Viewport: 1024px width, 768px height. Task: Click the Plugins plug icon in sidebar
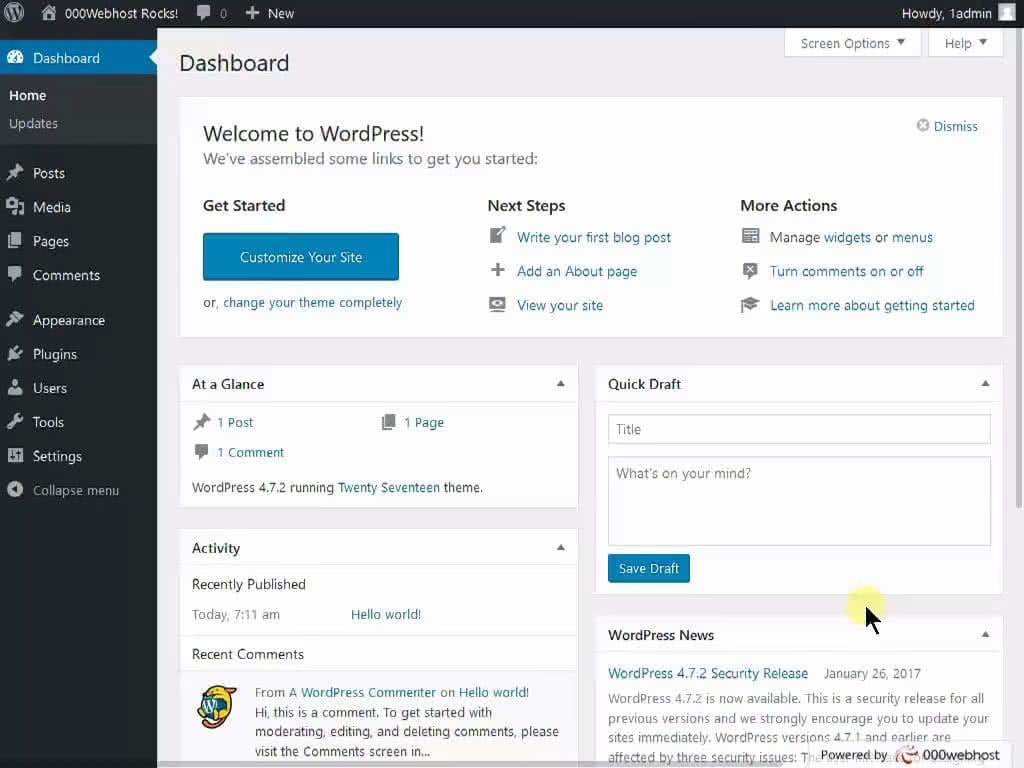point(15,353)
